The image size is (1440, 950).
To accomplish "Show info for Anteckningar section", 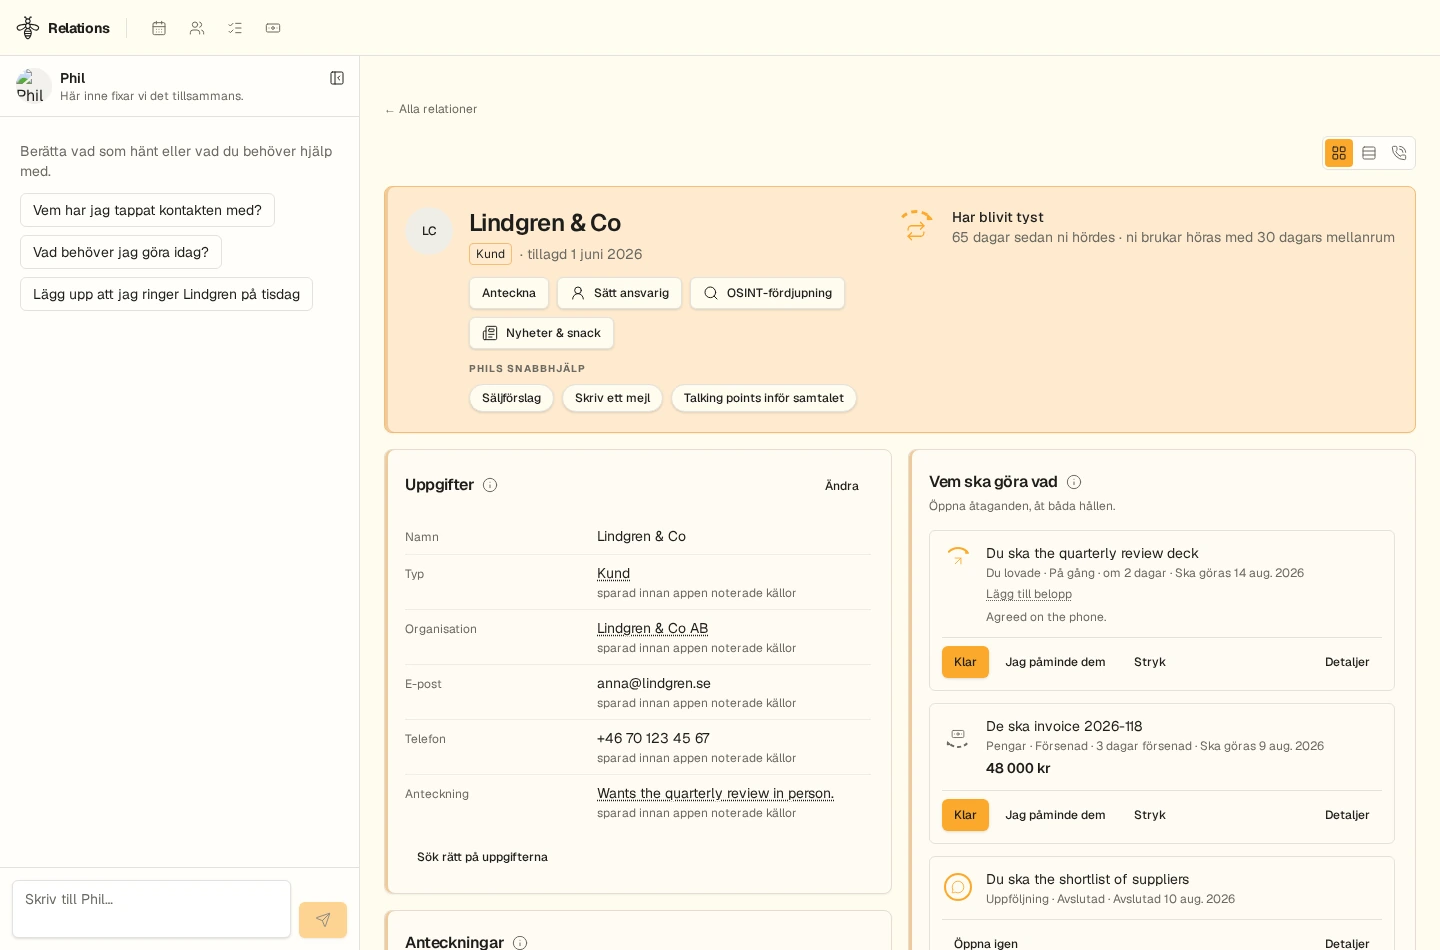I will pos(520,943).
